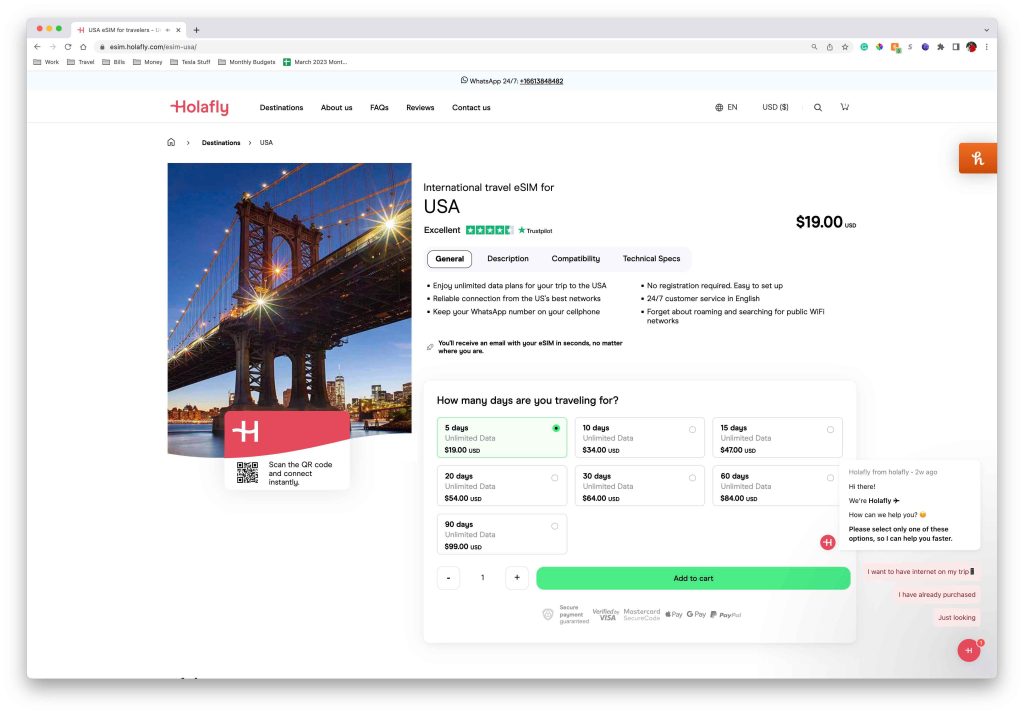
Task: Choose the 30 days unlimited data option
Action: (639, 486)
